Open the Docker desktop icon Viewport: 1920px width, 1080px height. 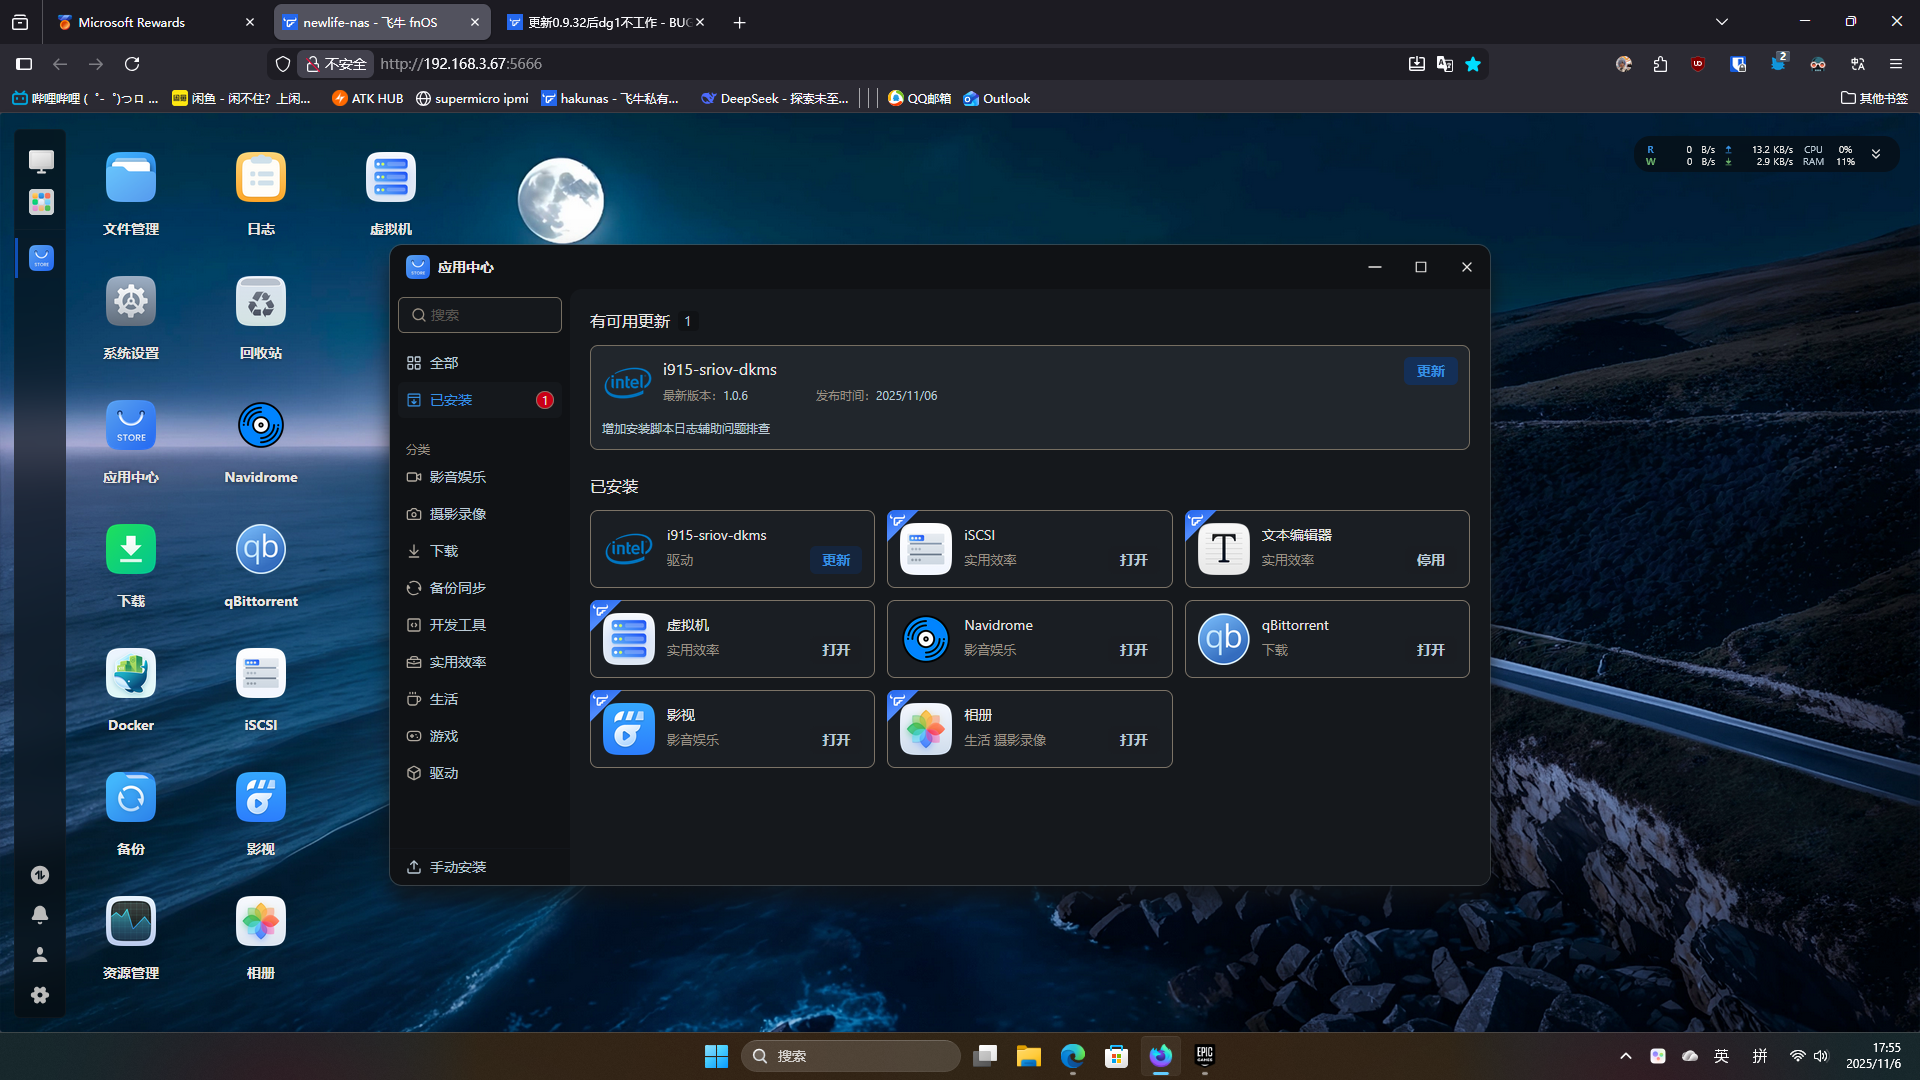point(131,675)
